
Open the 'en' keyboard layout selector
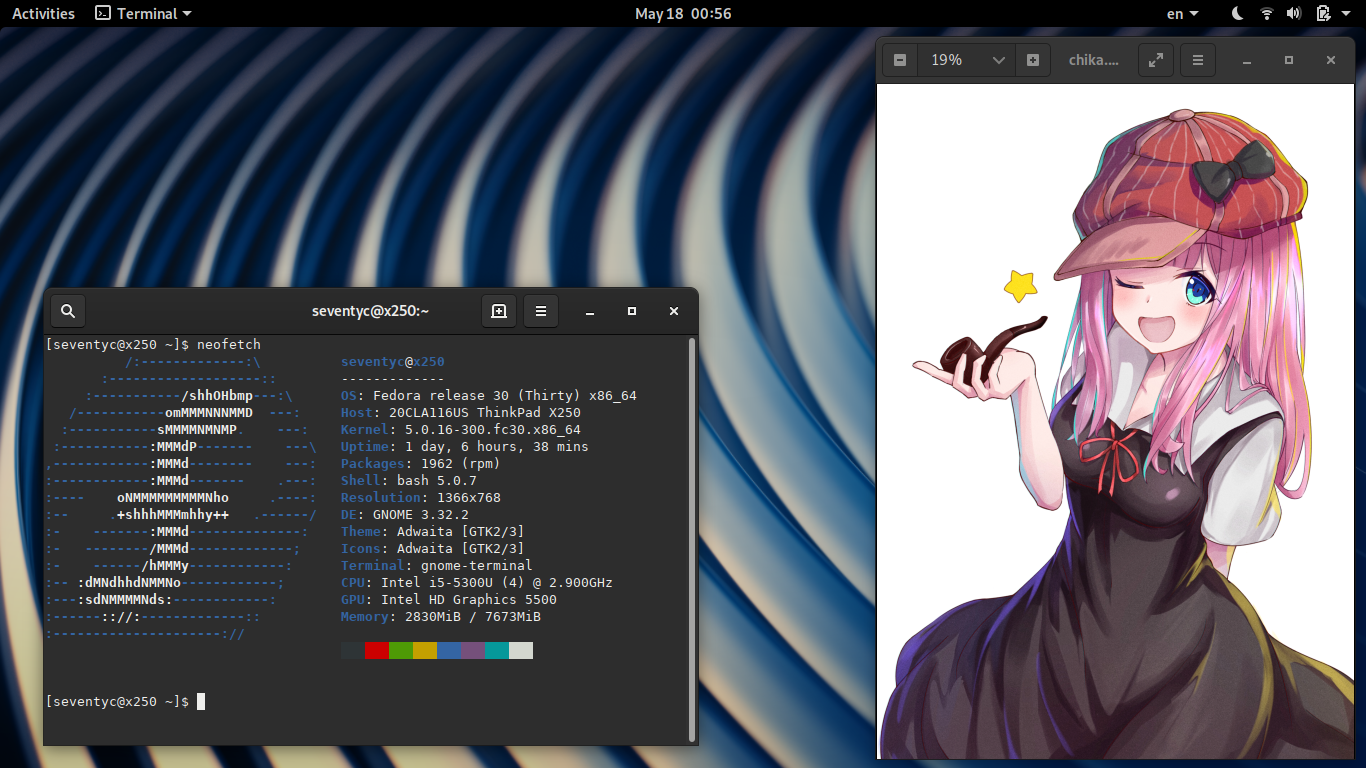1182,13
